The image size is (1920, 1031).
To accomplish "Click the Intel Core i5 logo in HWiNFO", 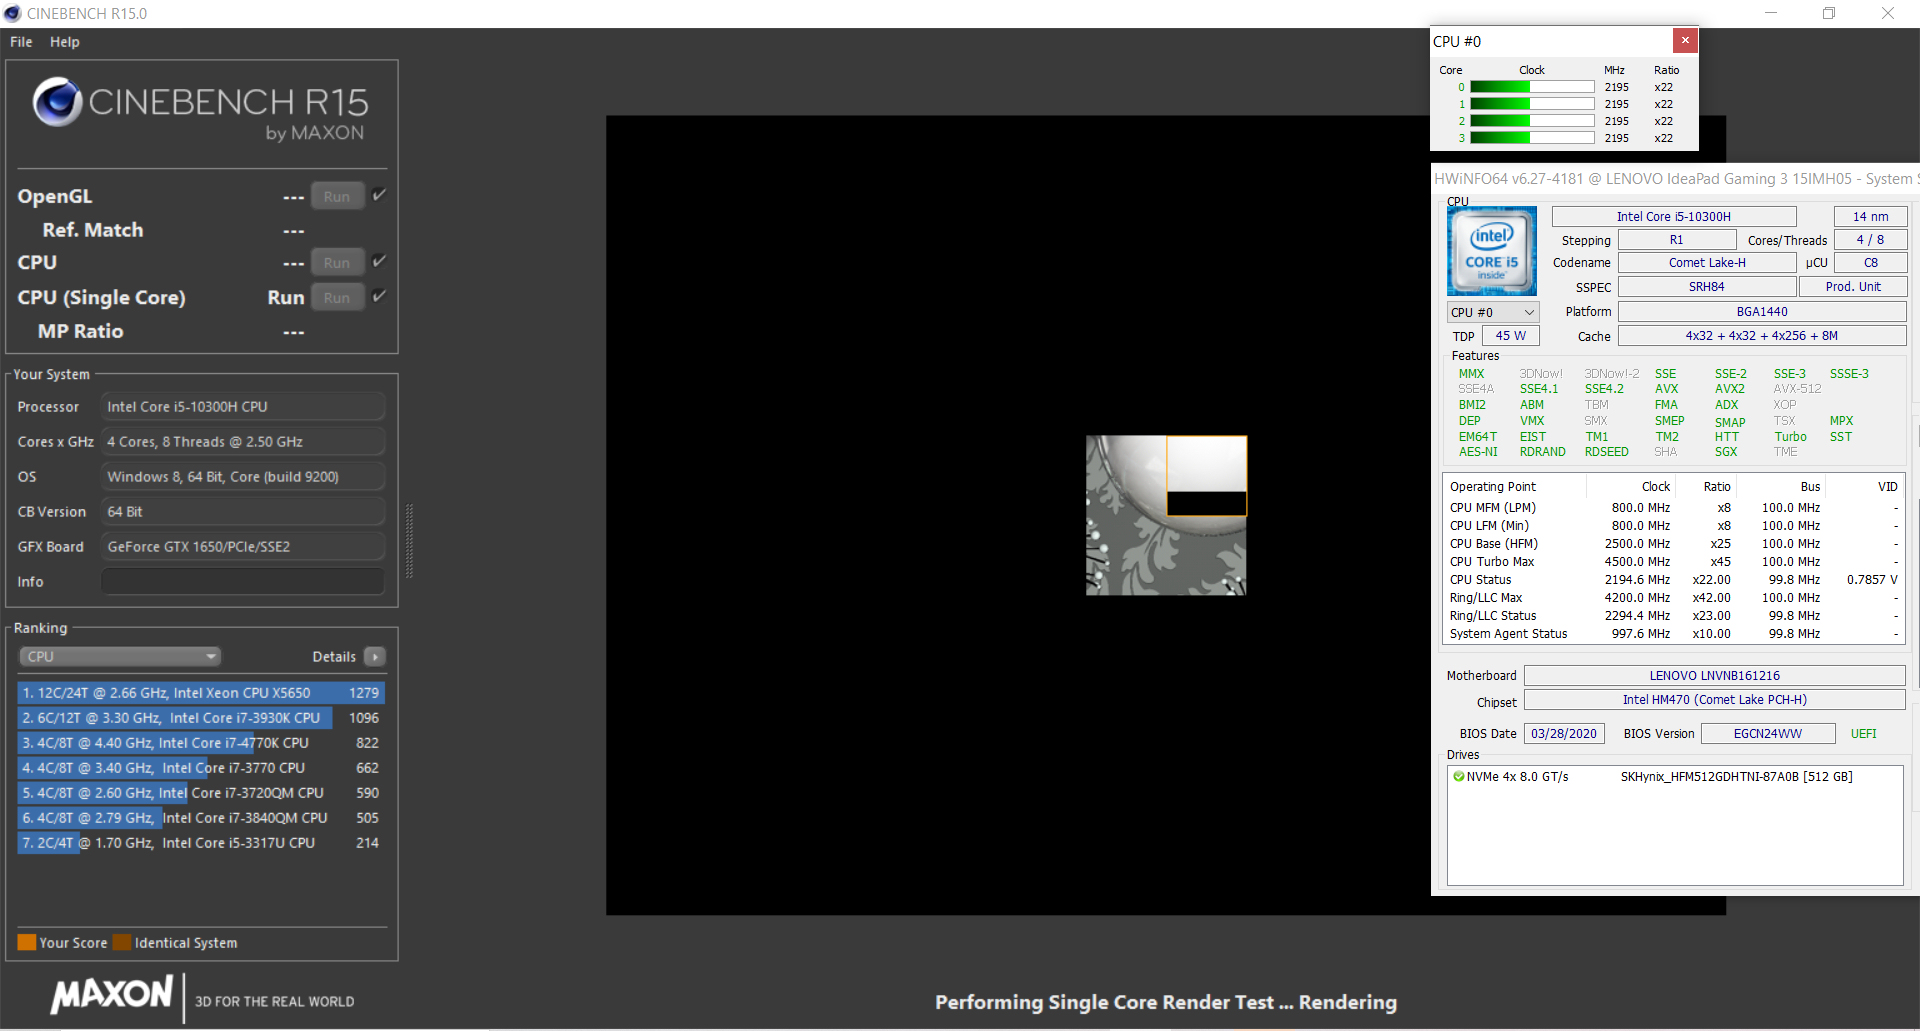I will pos(1491,251).
